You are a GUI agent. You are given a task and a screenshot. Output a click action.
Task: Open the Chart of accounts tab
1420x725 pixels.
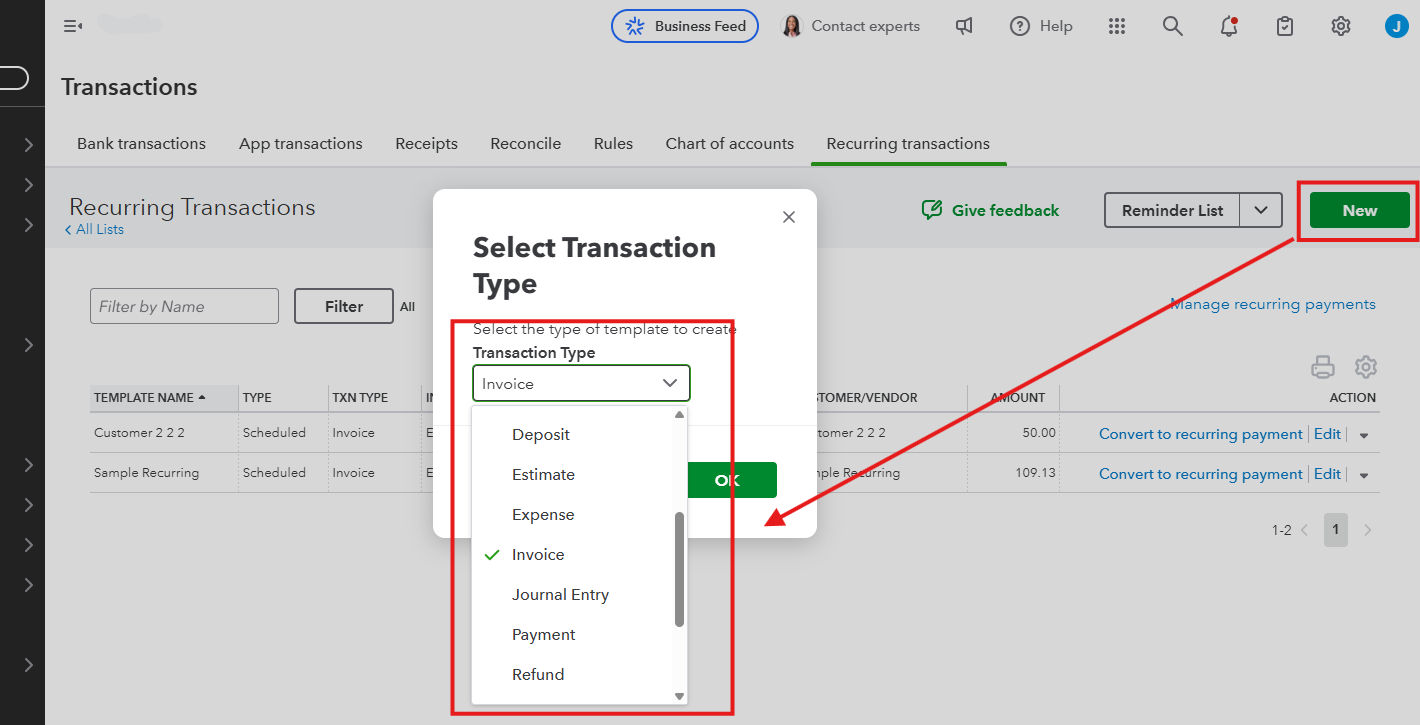[x=730, y=143]
